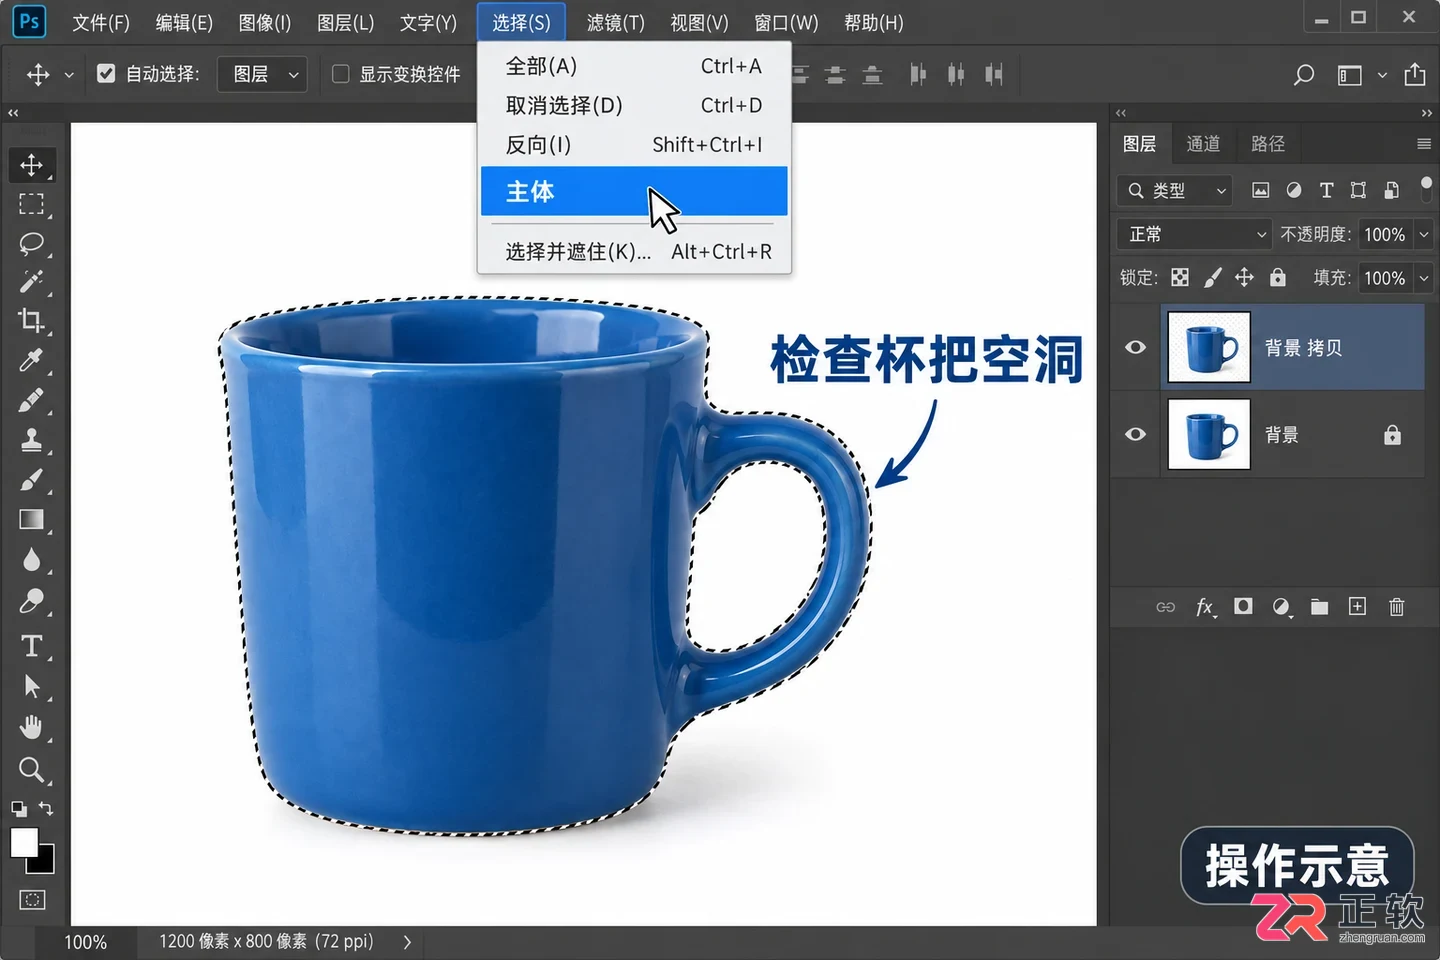Screen dimensions: 1440x960
Task: Open the Layers panel menu icon
Action: click(1424, 144)
